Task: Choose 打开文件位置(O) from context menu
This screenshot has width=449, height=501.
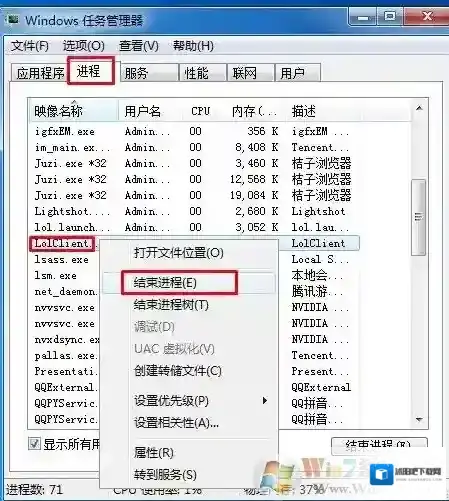Action: [x=189, y=253]
